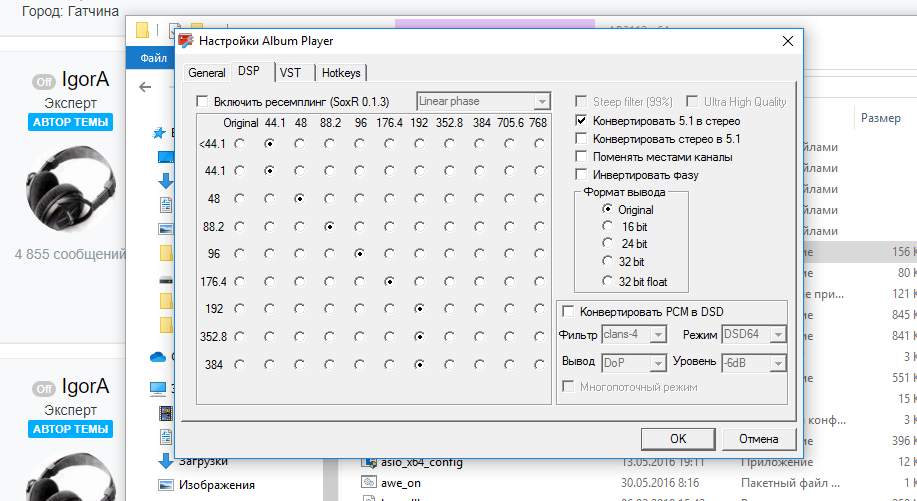The height and width of the screenshot is (501, 917).
Task: Select the 16 bit output format
Action: coord(608,226)
